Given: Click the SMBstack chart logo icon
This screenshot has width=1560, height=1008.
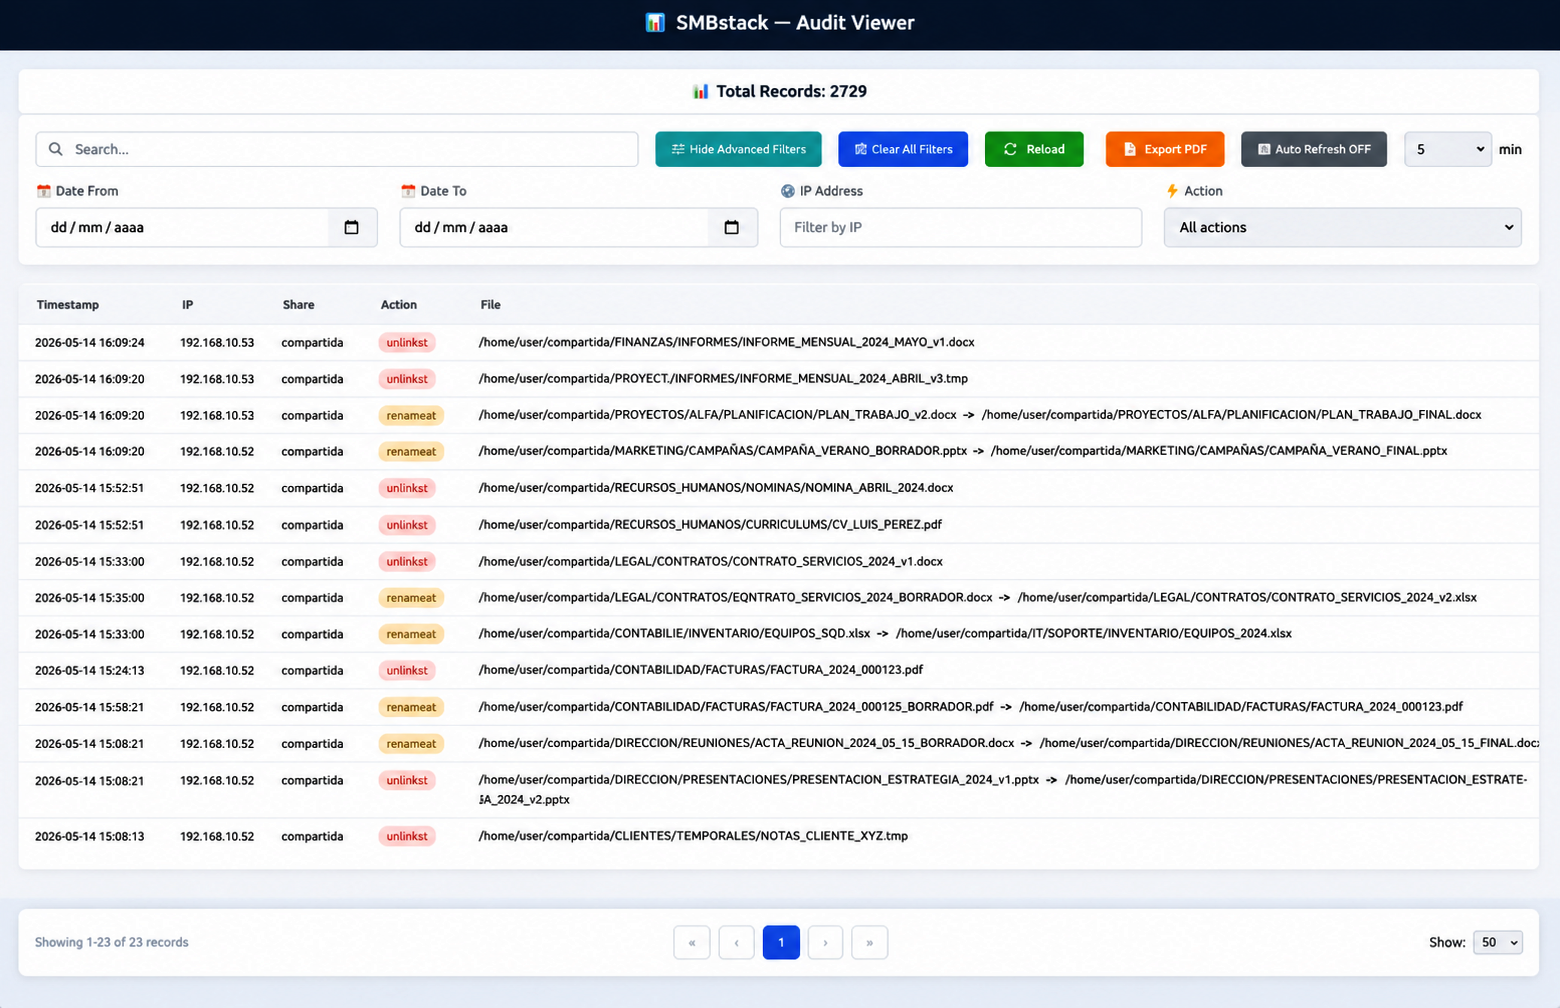Looking at the screenshot, I should (x=655, y=22).
